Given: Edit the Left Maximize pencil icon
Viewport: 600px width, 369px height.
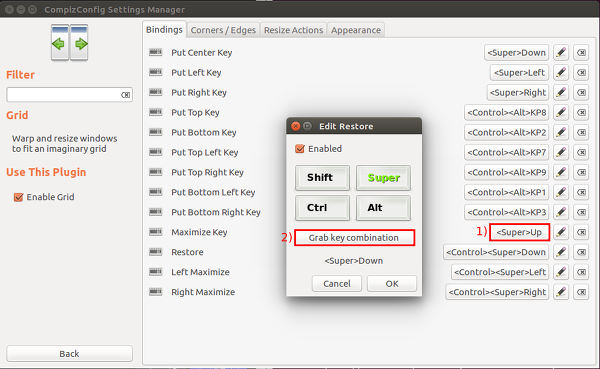Looking at the screenshot, I should pyautogui.click(x=561, y=272).
